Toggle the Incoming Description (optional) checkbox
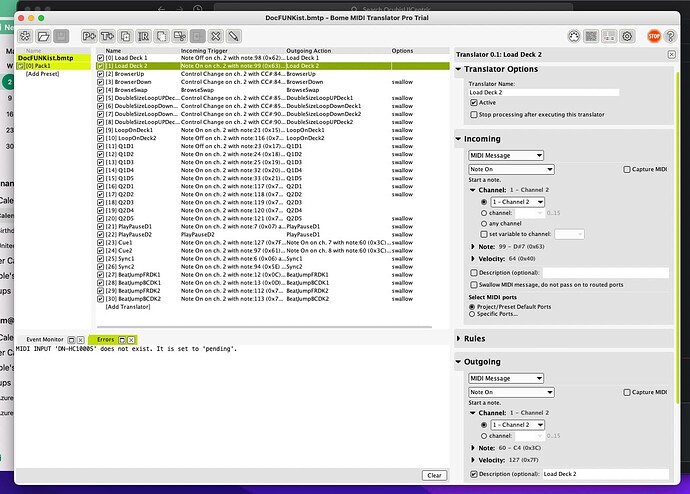This screenshot has height=494, width=690. coord(474,273)
